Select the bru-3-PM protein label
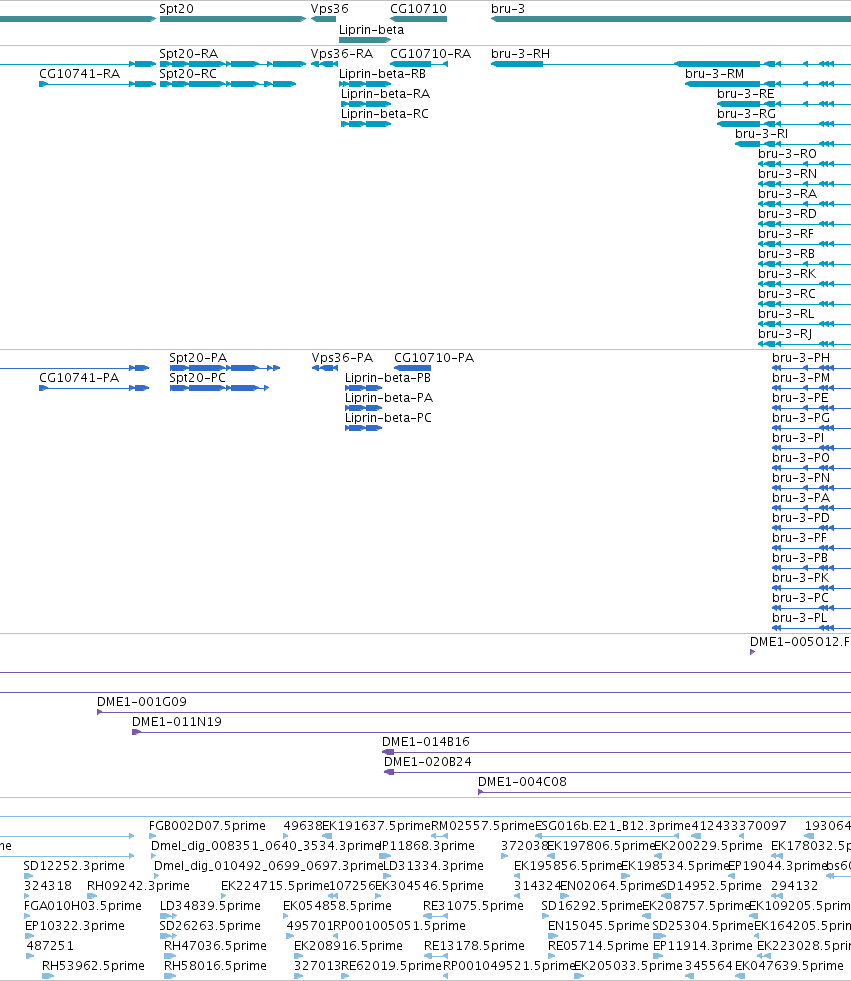 pos(801,378)
